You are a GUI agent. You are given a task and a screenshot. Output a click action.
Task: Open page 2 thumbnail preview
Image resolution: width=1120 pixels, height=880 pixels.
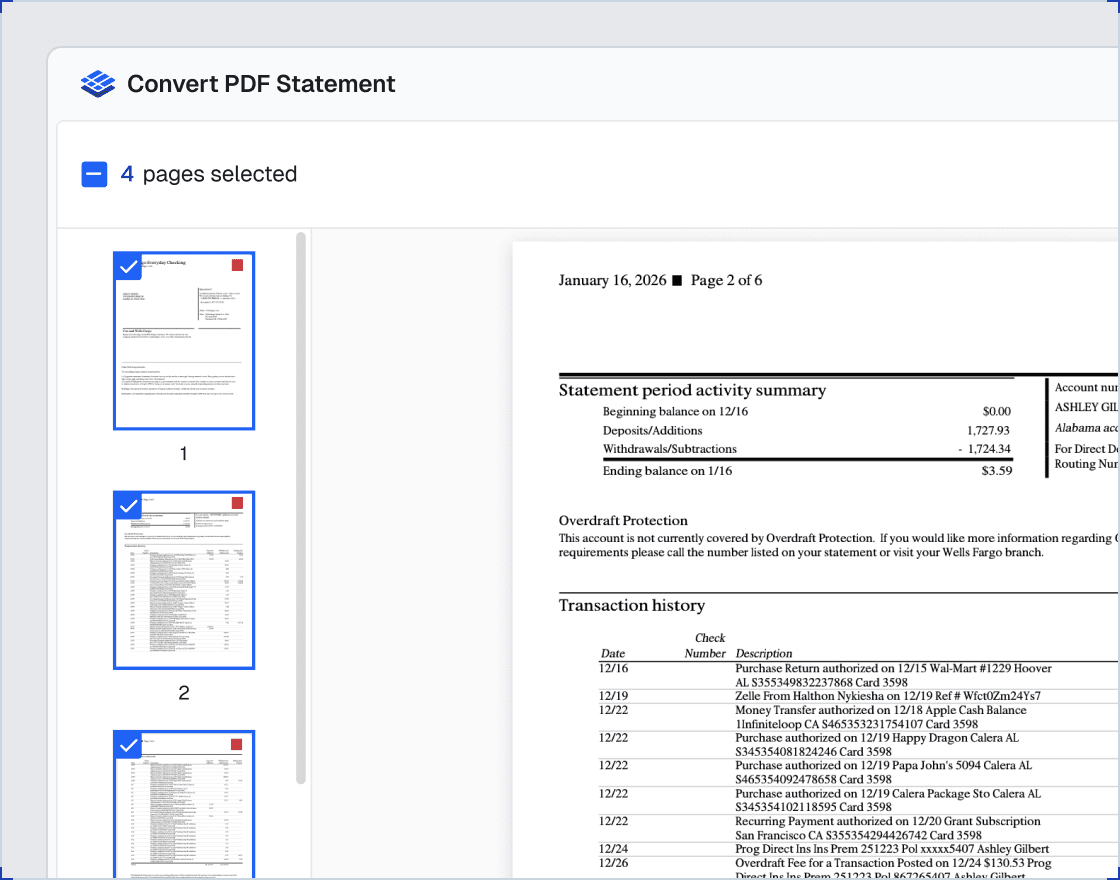tap(184, 580)
